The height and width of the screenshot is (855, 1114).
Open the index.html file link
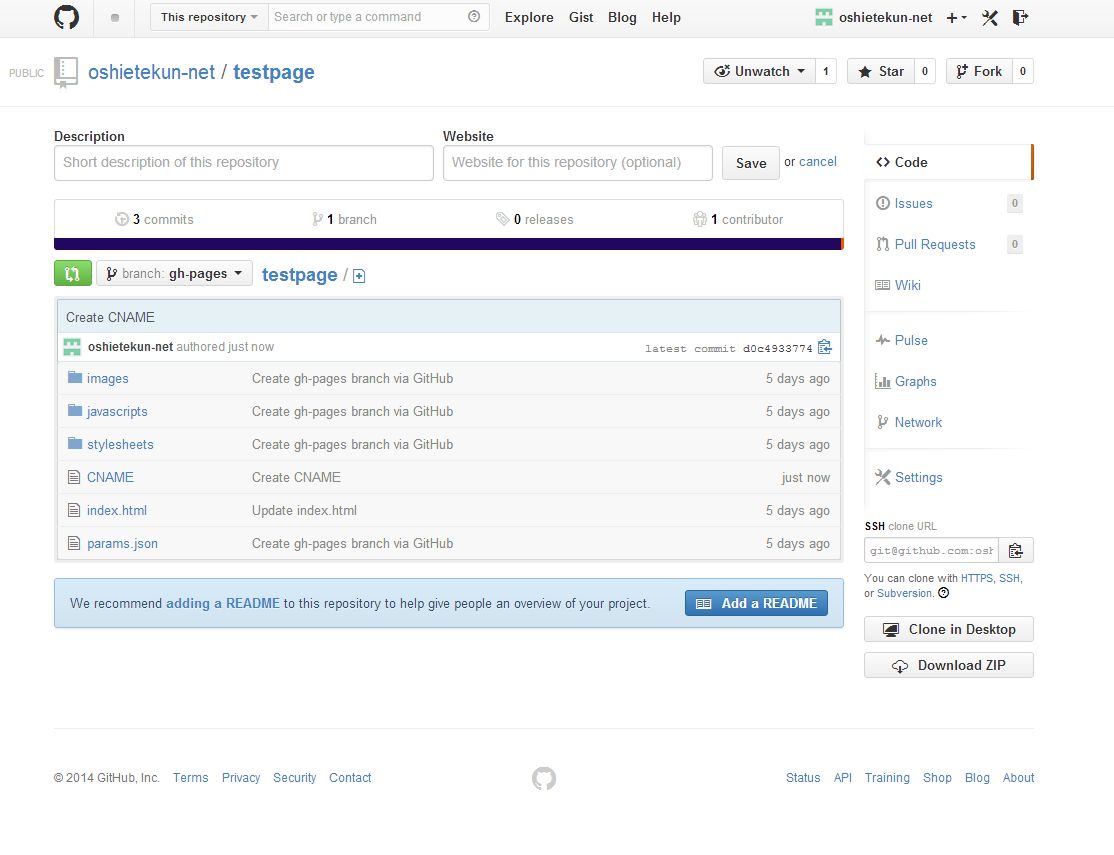tap(117, 510)
